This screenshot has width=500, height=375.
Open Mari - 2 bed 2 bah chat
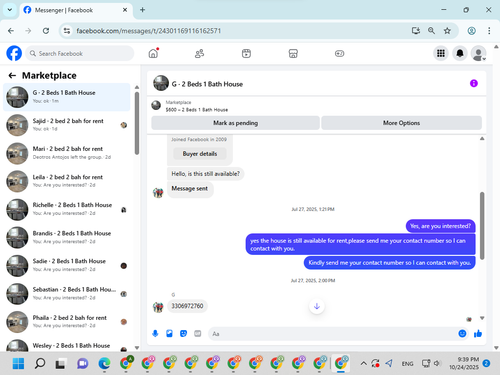pyautogui.click(x=67, y=153)
